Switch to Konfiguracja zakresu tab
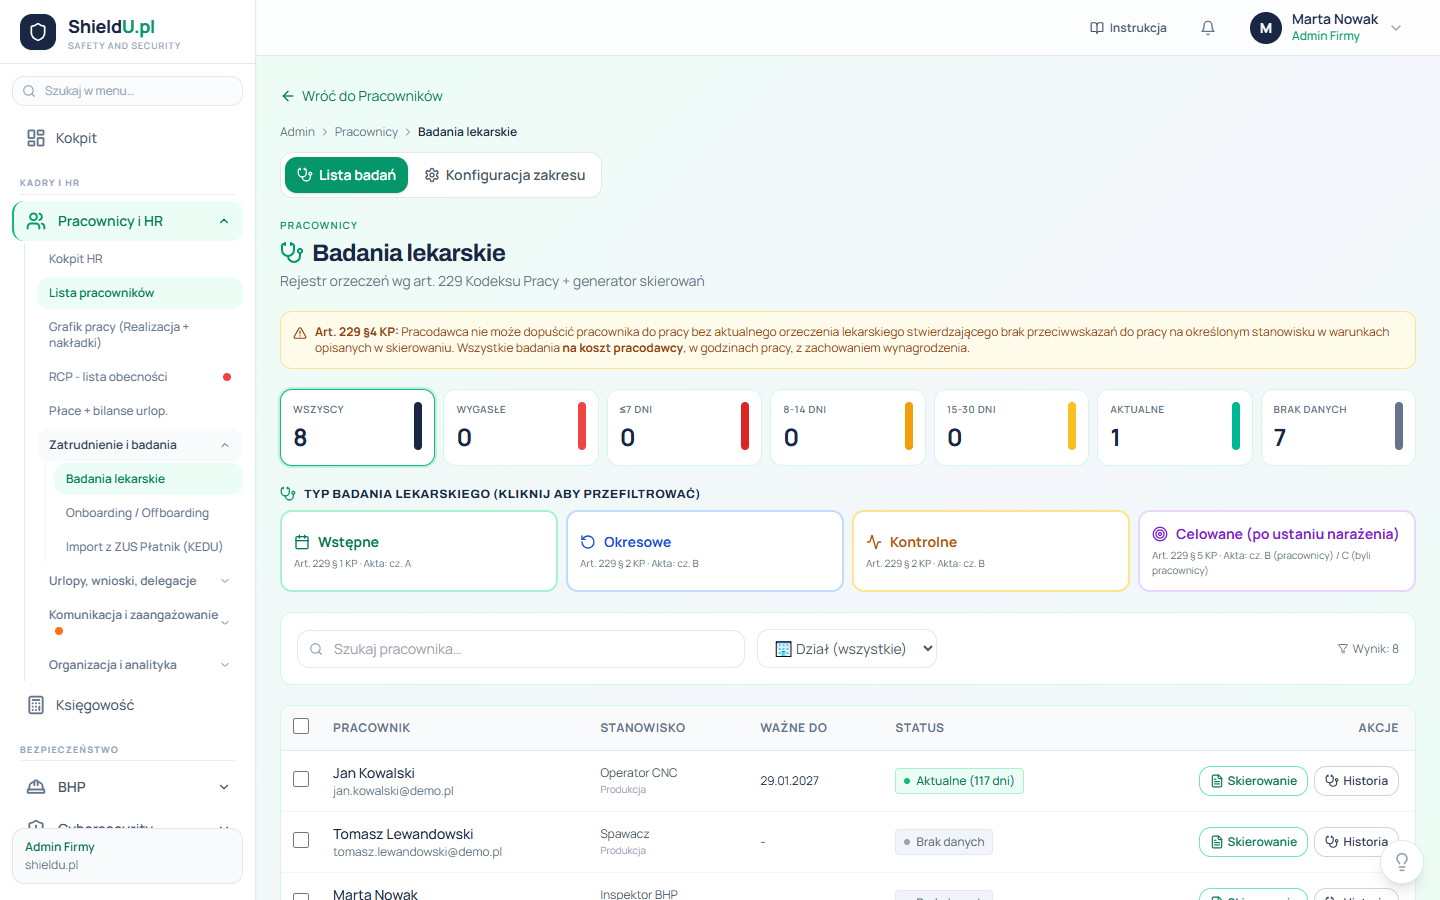 pyautogui.click(x=505, y=175)
